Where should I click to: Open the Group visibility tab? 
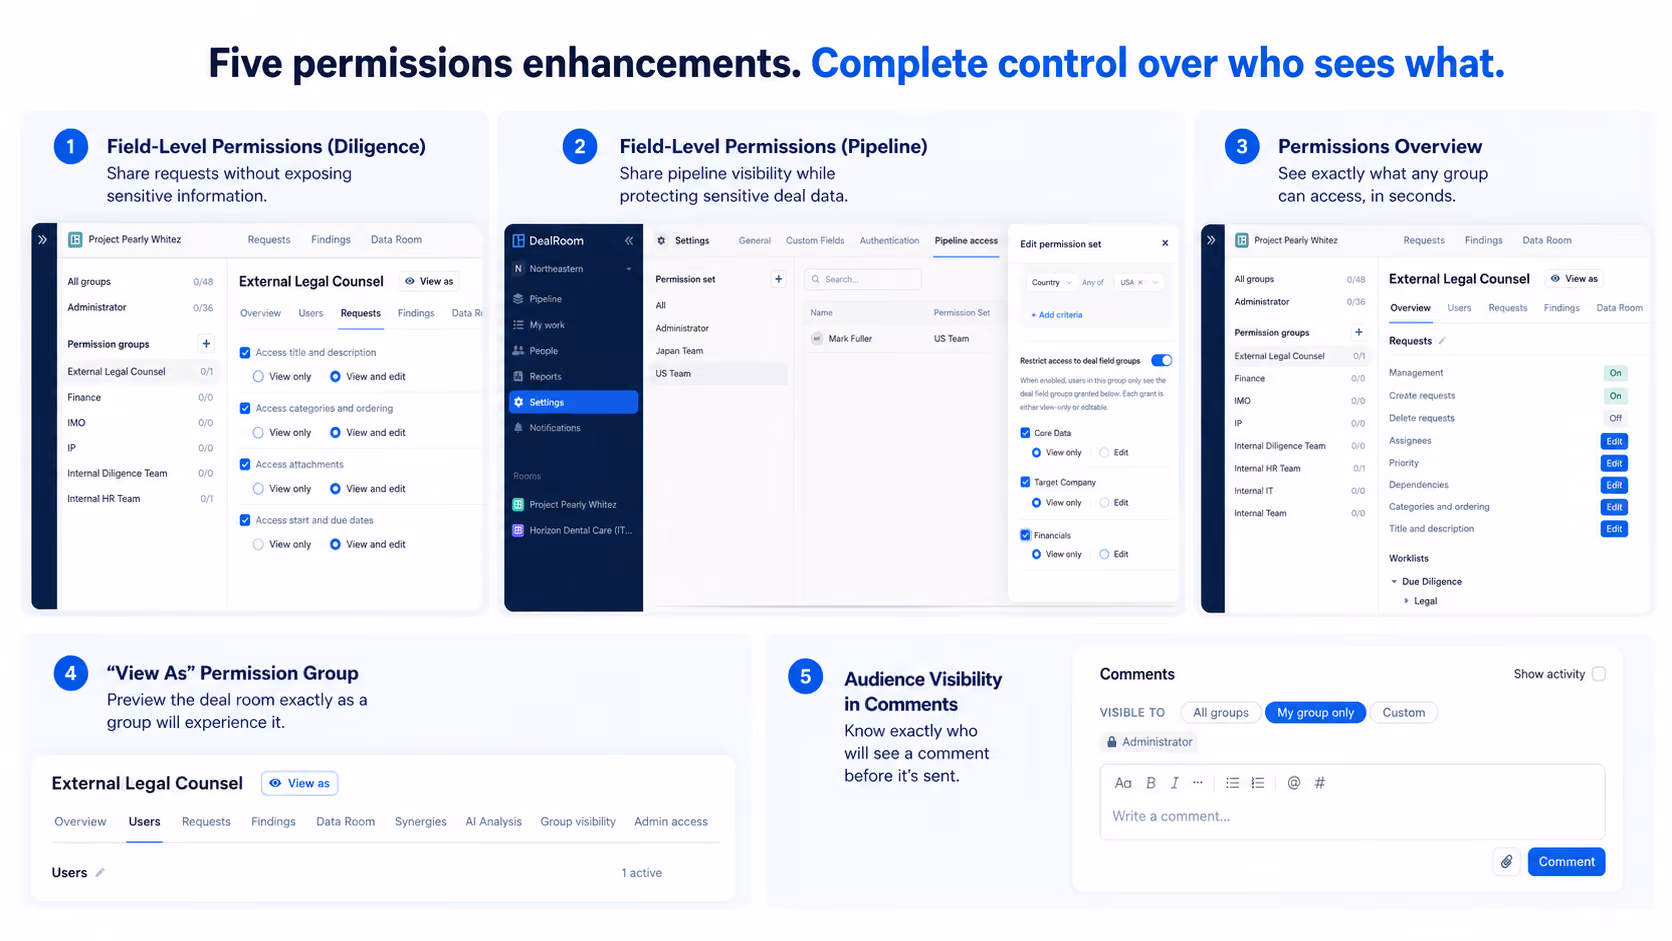[578, 822]
